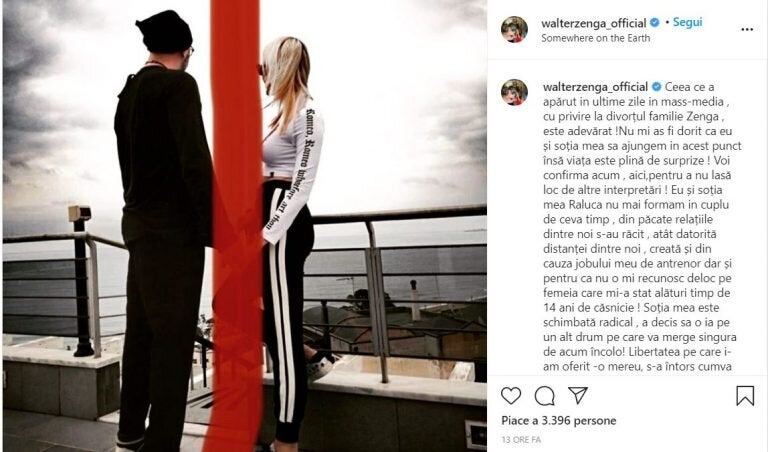
Task: Click the verified badge beside the caption username
Action: point(656,87)
